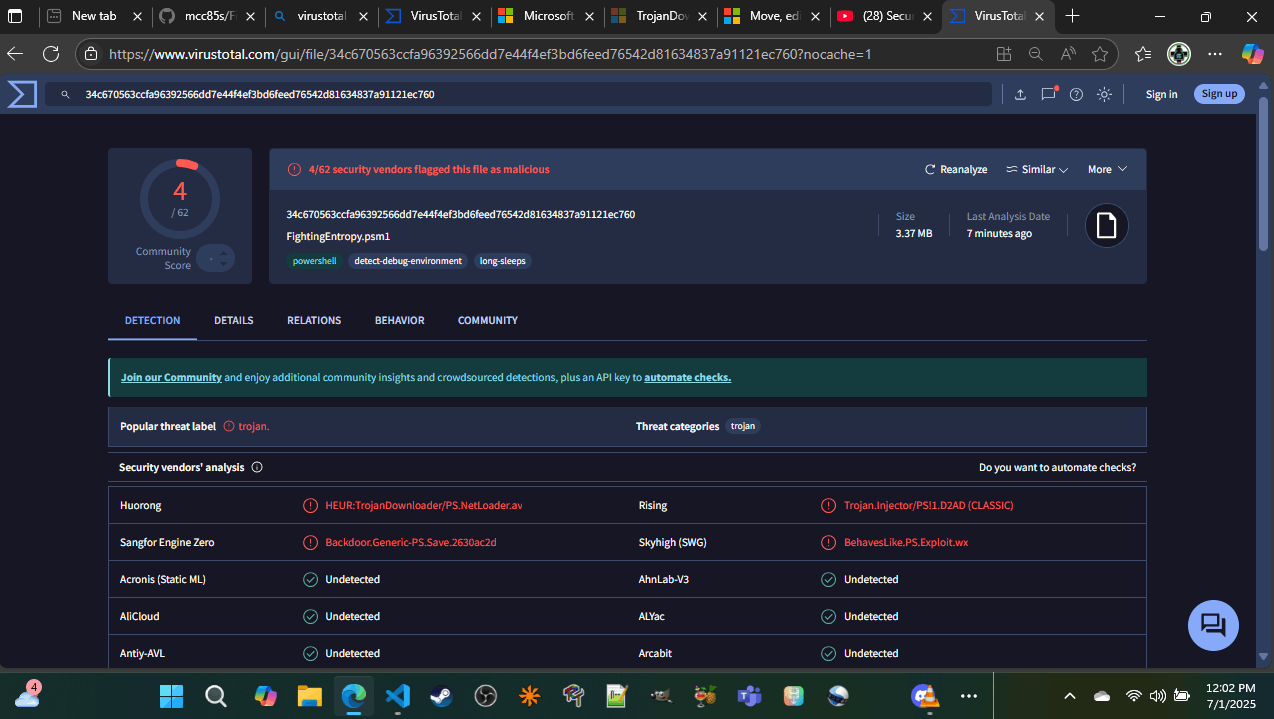Click the favorites star in the address bar
This screenshot has width=1274, height=719.
point(1100,54)
